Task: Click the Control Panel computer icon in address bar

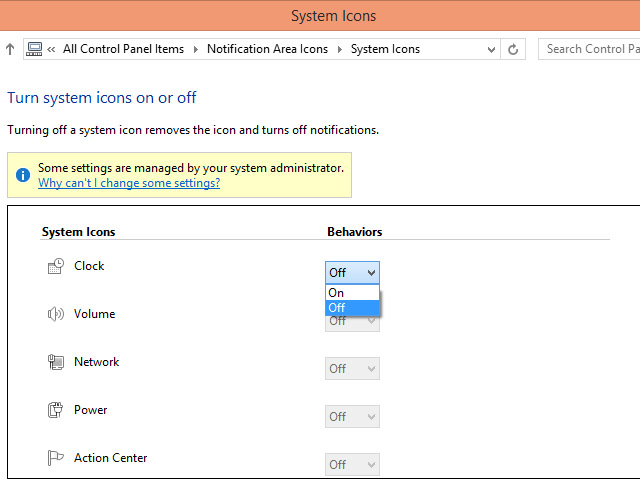Action: click(34, 49)
